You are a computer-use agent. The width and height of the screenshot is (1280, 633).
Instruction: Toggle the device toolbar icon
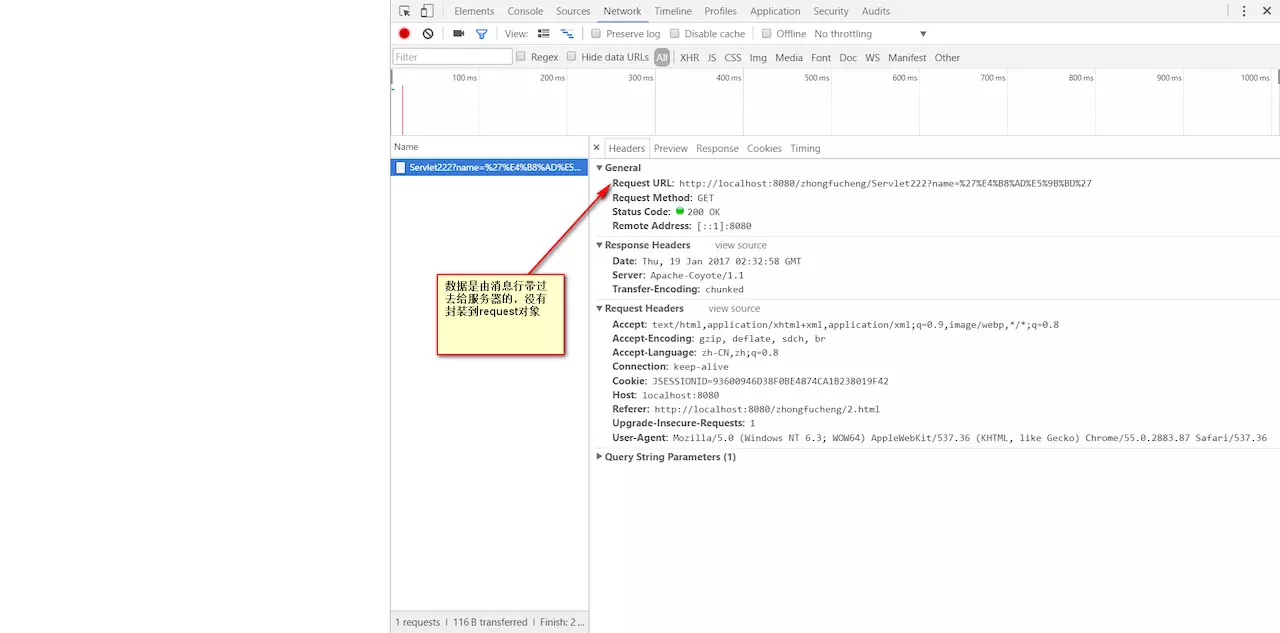click(427, 11)
